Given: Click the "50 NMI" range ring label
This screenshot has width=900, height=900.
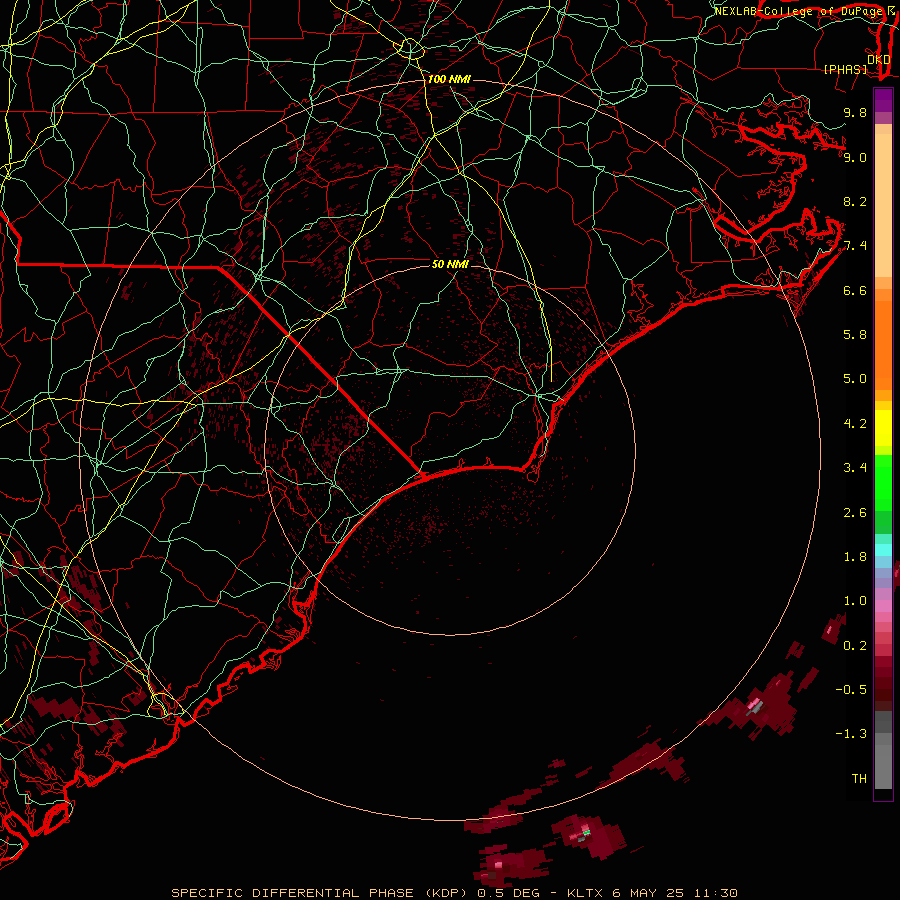Looking at the screenshot, I should [x=450, y=264].
